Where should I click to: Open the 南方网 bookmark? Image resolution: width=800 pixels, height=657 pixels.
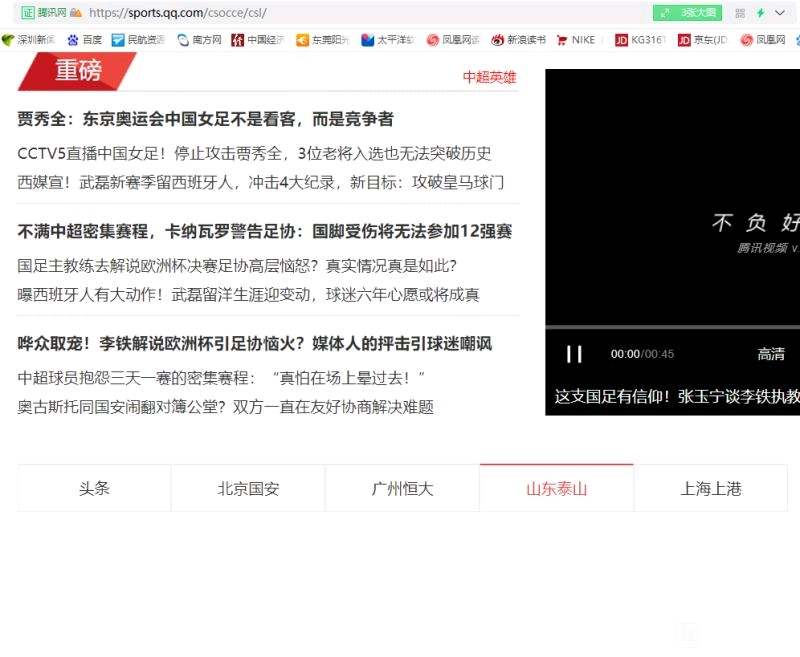[199, 40]
